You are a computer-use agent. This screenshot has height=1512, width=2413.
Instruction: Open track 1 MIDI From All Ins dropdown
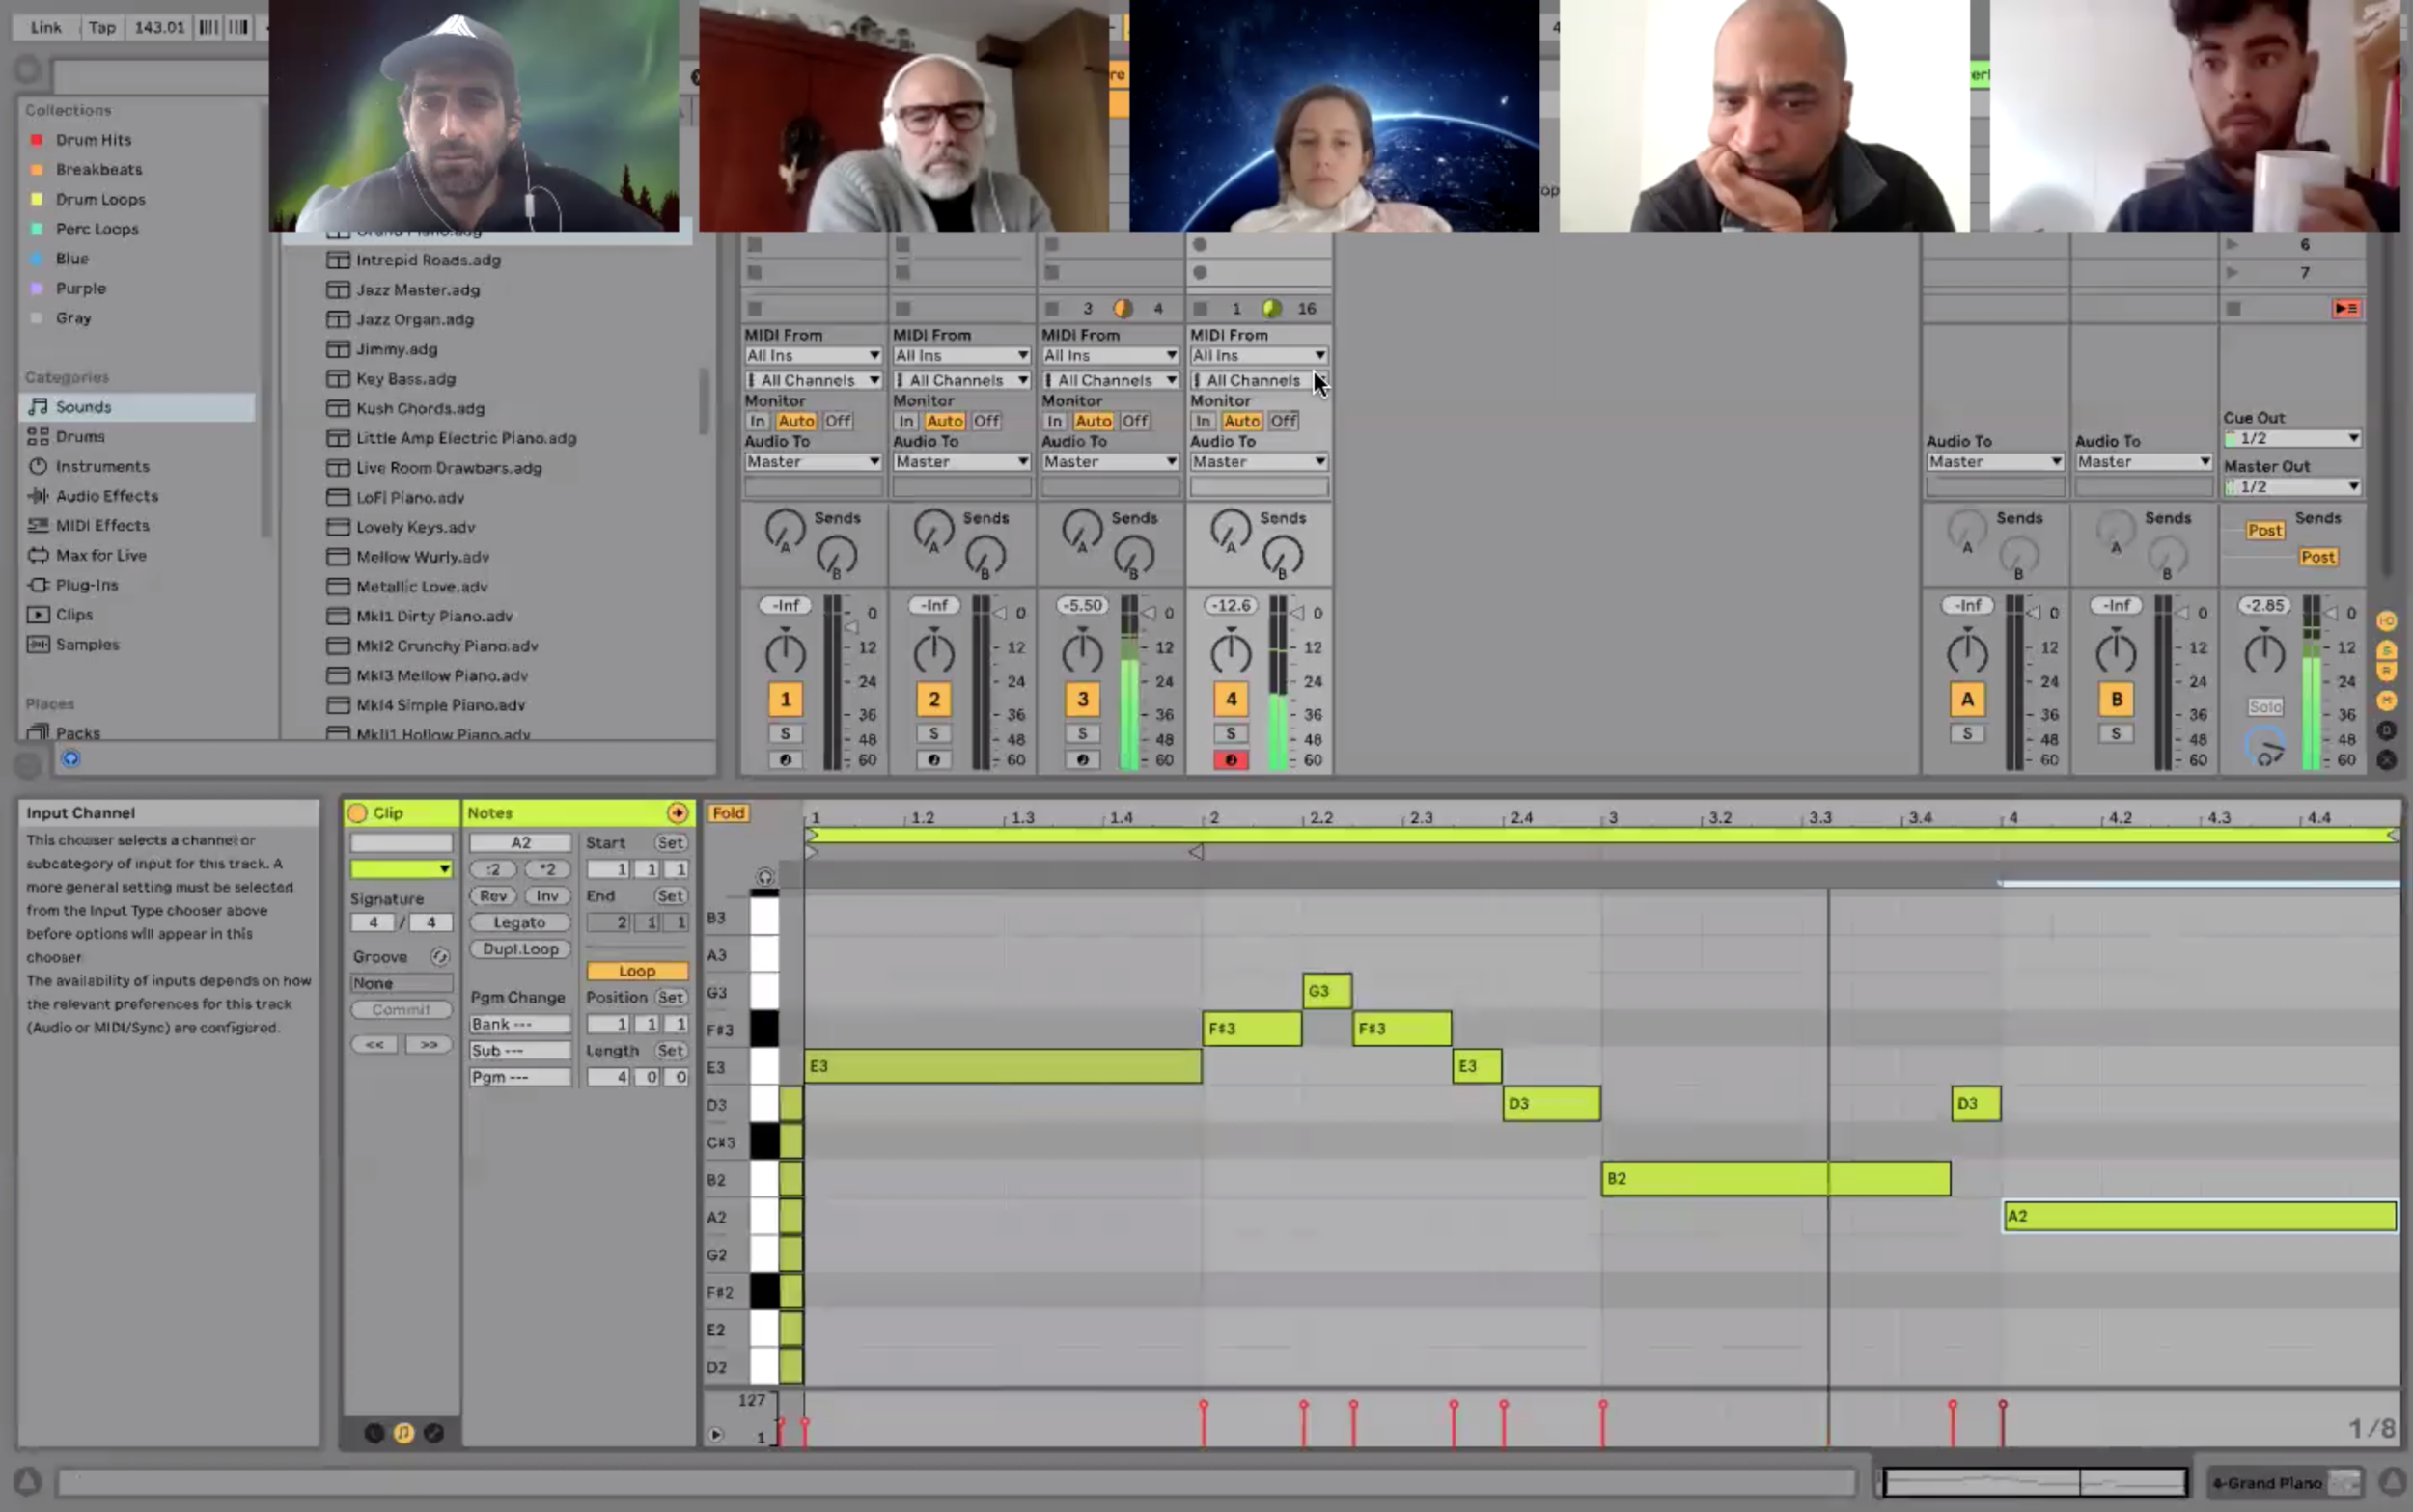click(x=812, y=356)
